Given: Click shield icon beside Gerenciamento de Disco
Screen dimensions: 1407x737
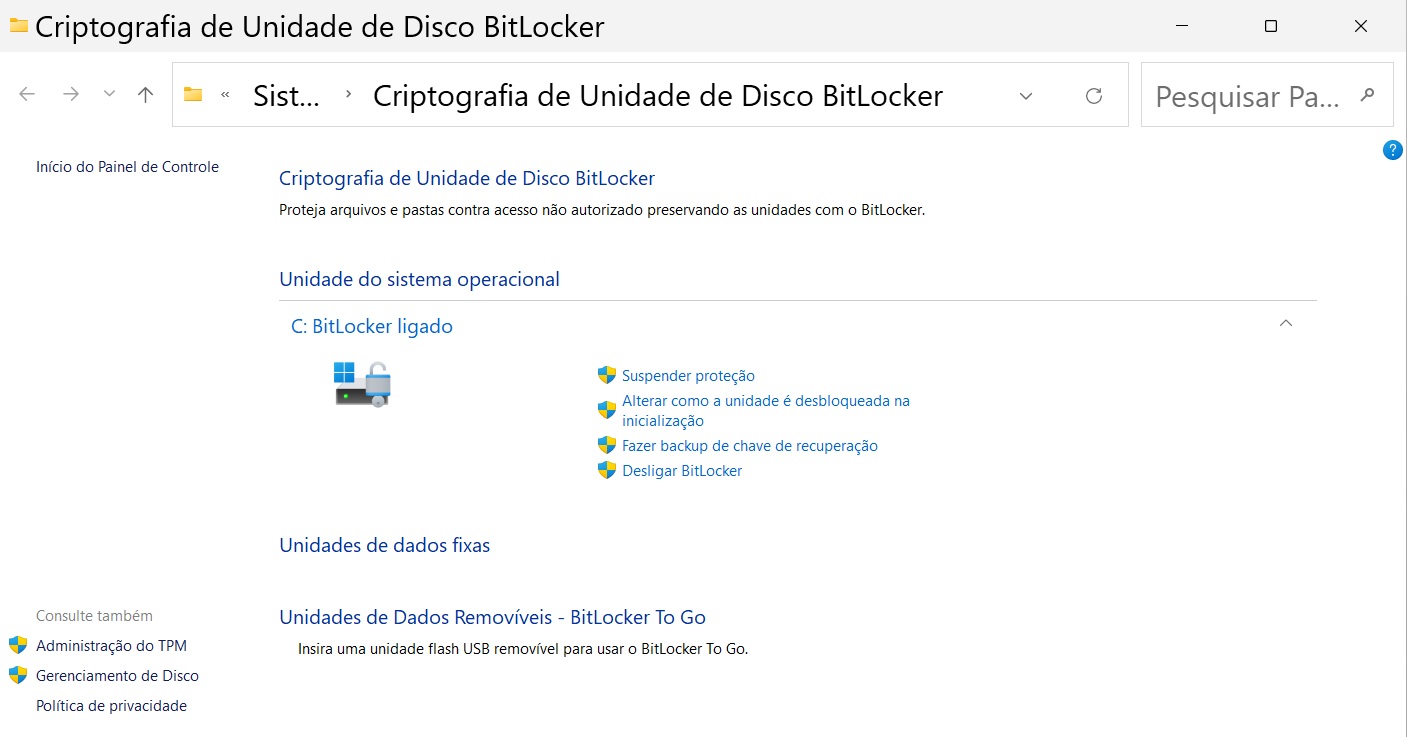Looking at the screenshot, I should pyautogui.click(x=18, y=675).
